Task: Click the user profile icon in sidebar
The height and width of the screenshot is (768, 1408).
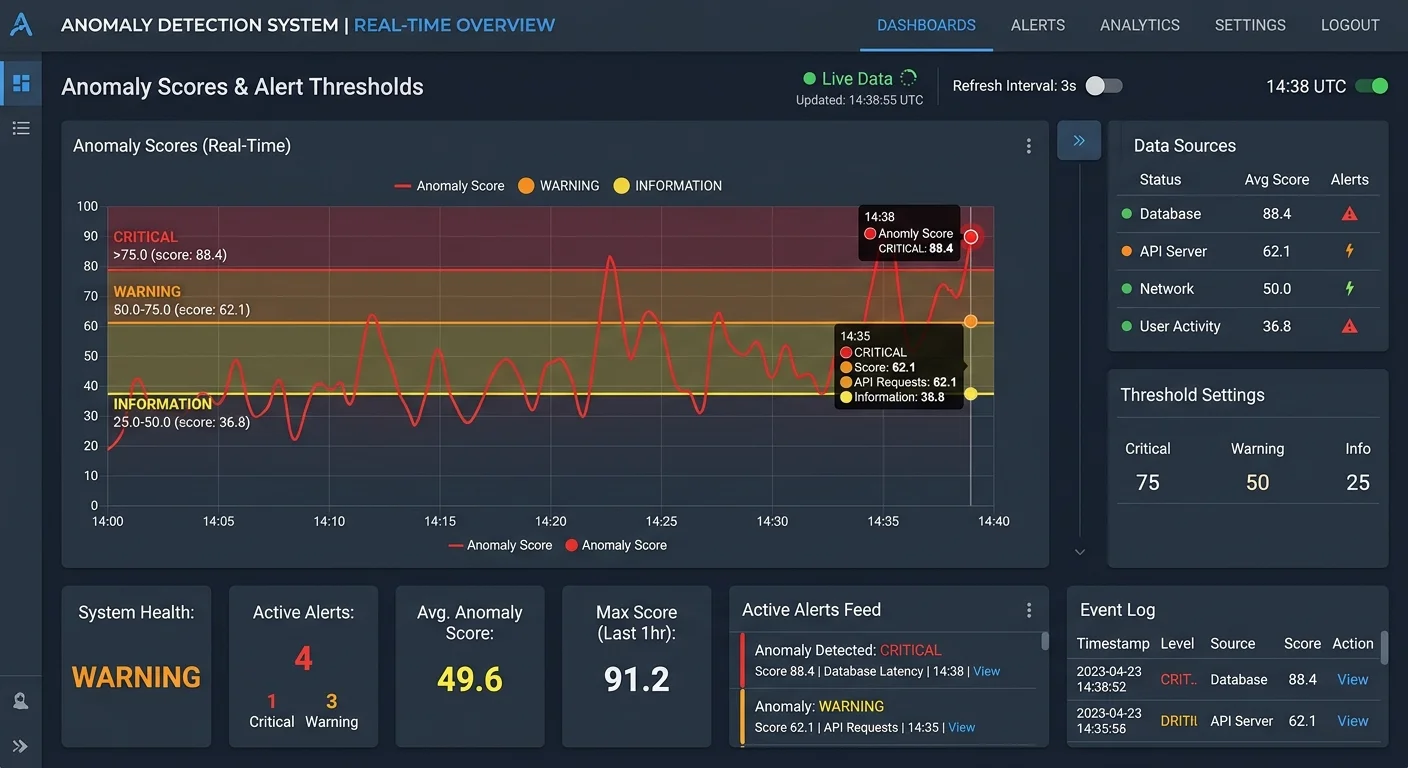Action: coord(21,701)
